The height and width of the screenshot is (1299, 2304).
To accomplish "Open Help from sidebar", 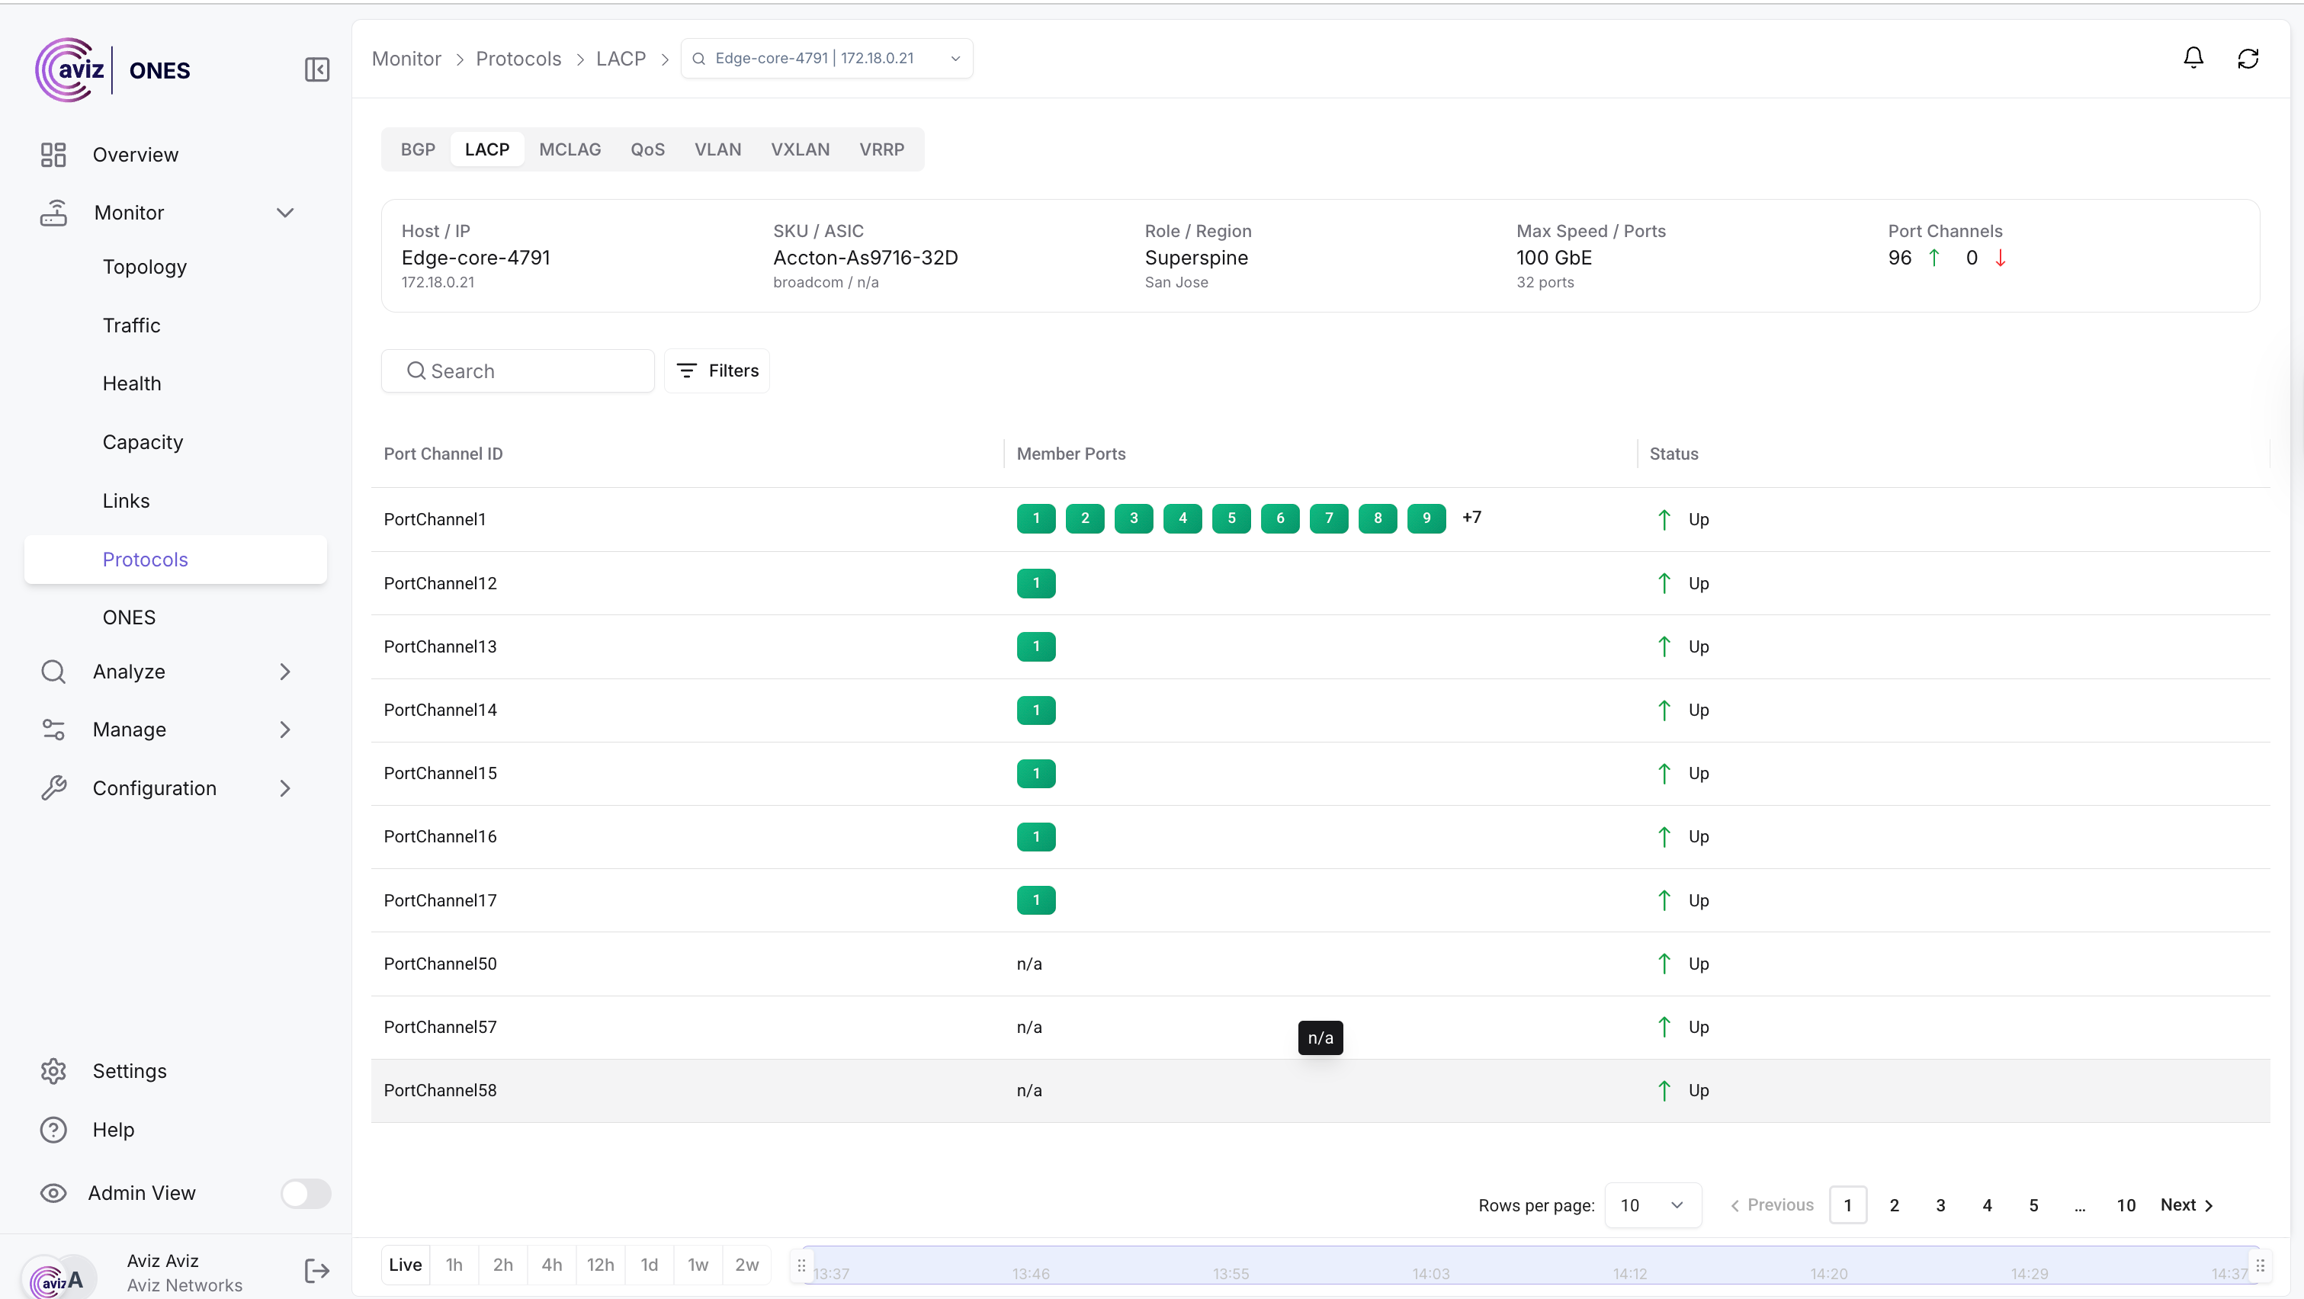I will 112,1129.
